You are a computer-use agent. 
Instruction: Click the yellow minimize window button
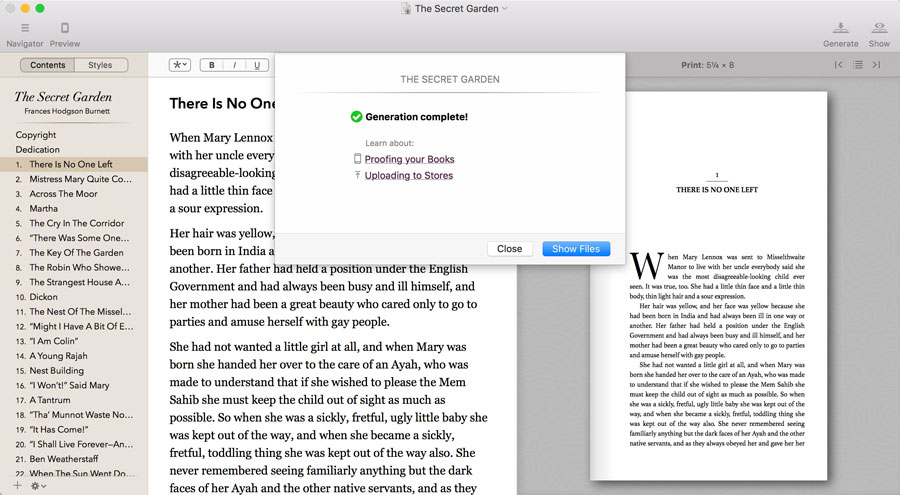[x=25, y=8]
